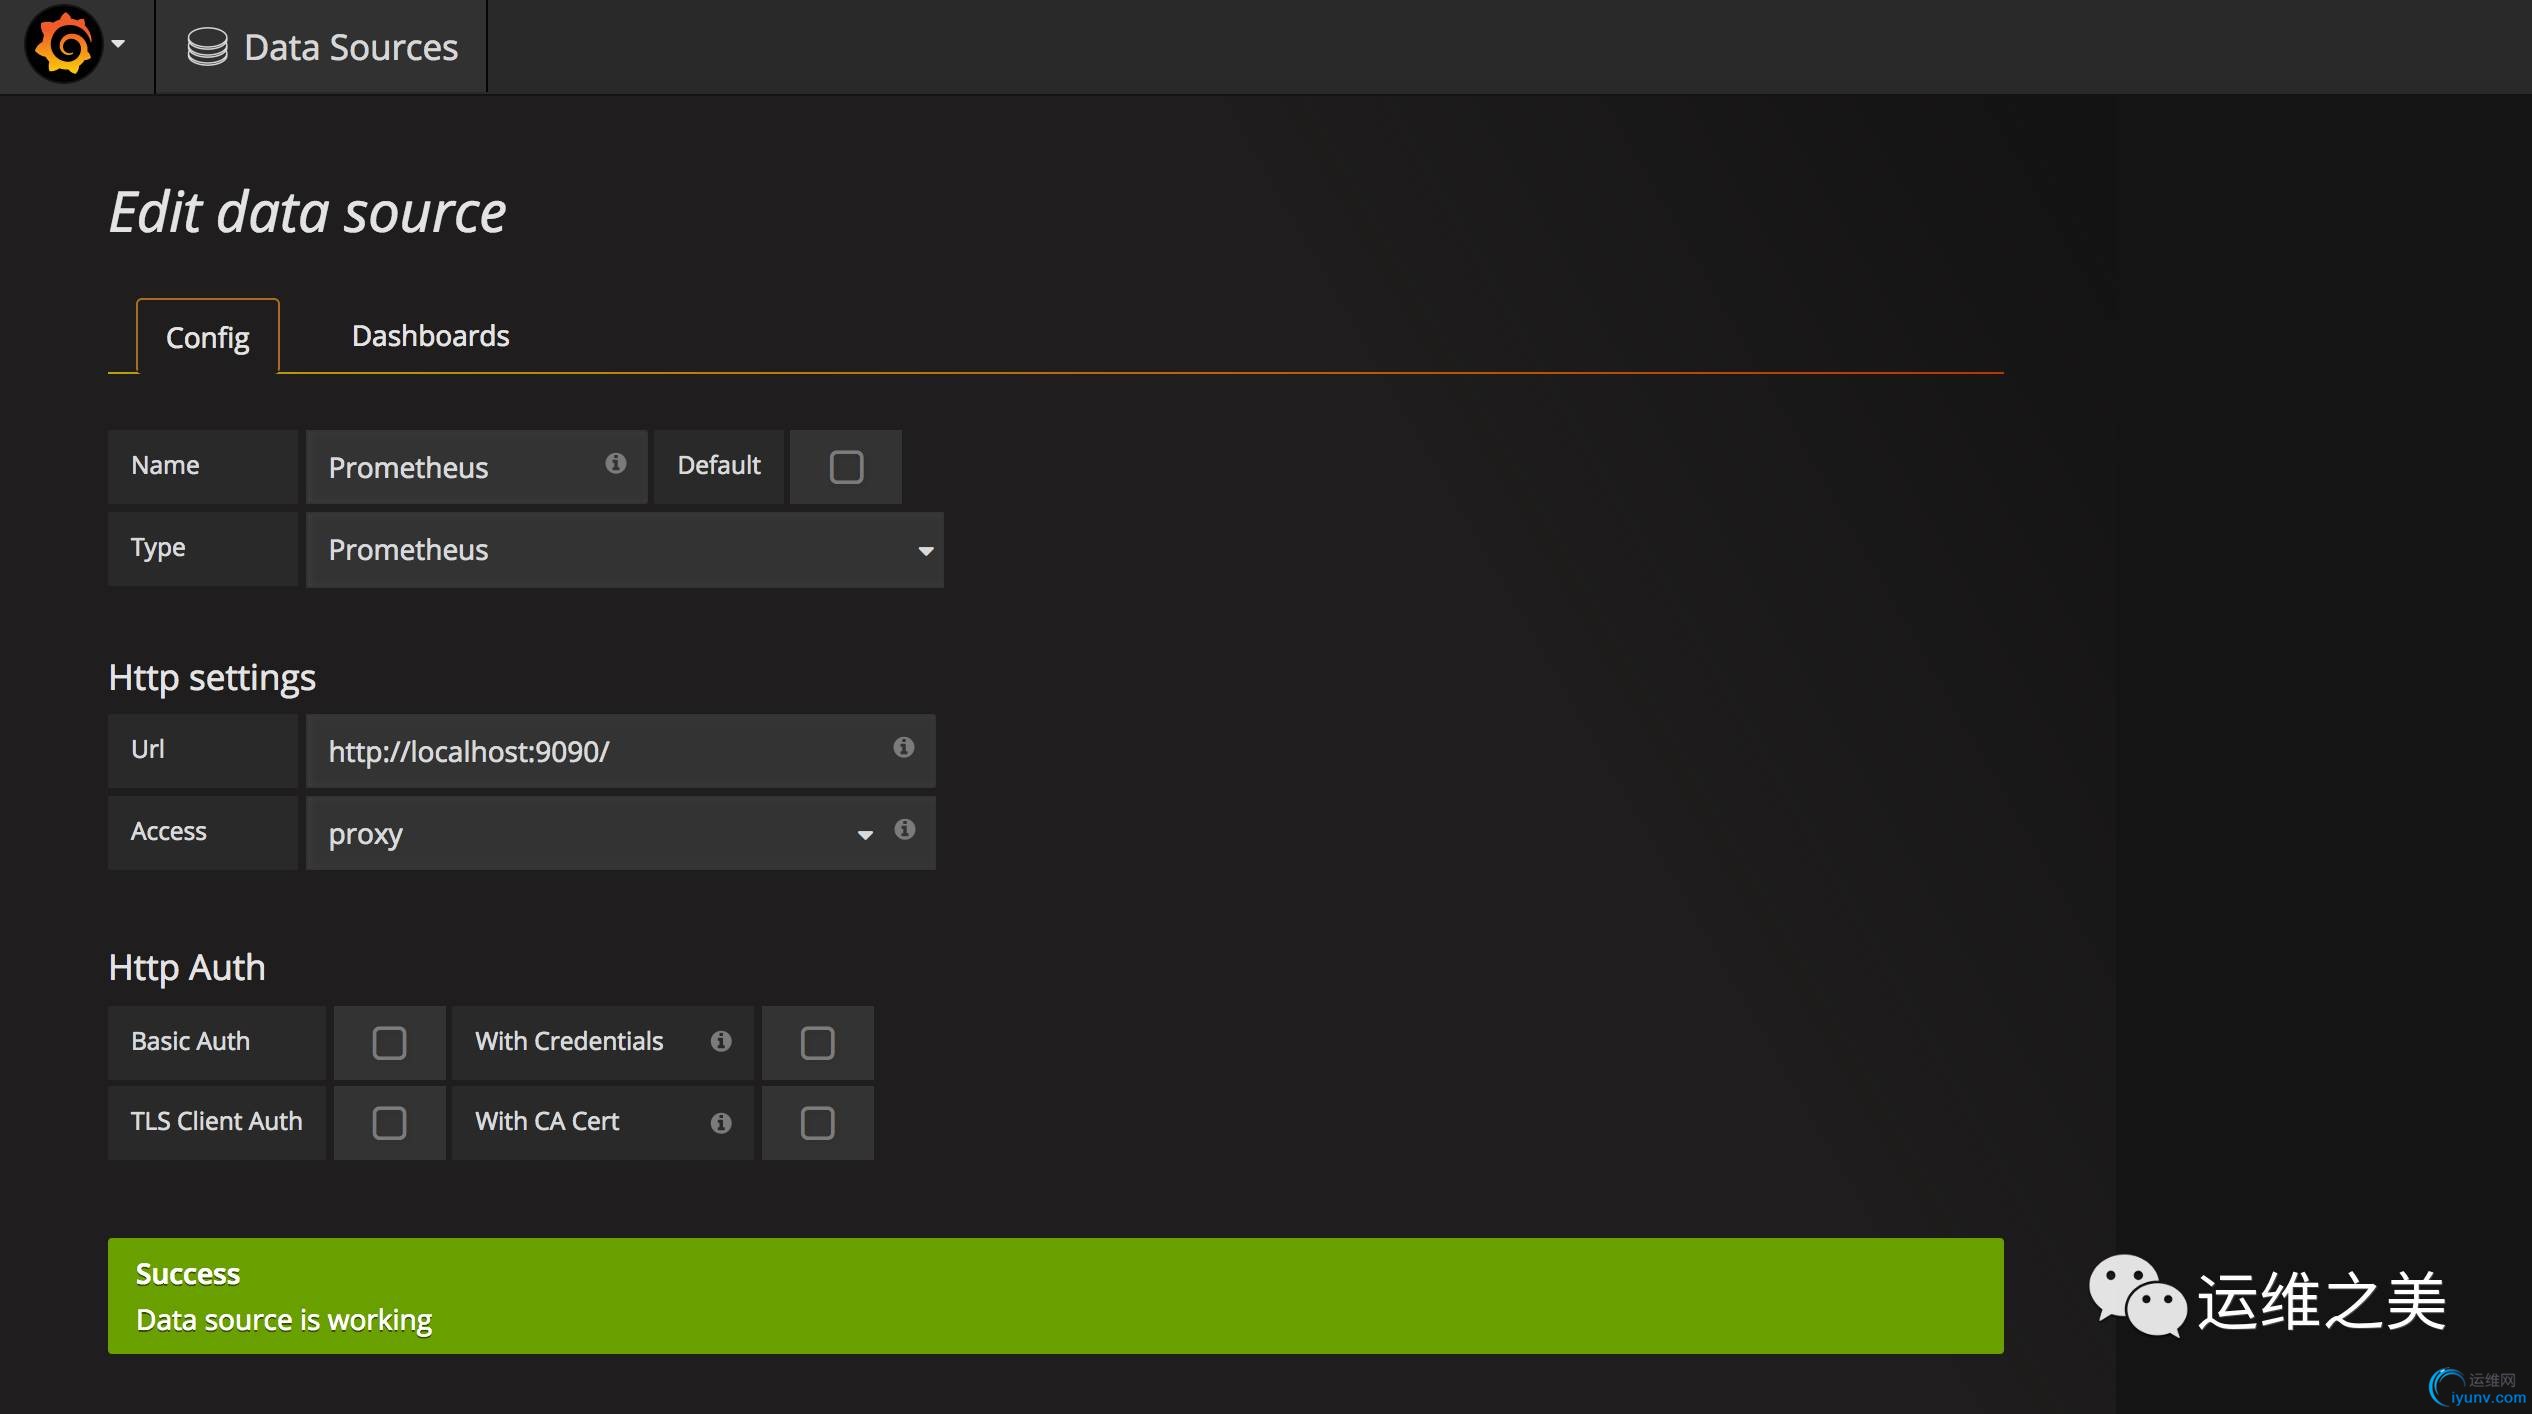Click the 'Http Auth' section heading
The width and height of the screenshot is (2532, 1414).
pos(187,968)
